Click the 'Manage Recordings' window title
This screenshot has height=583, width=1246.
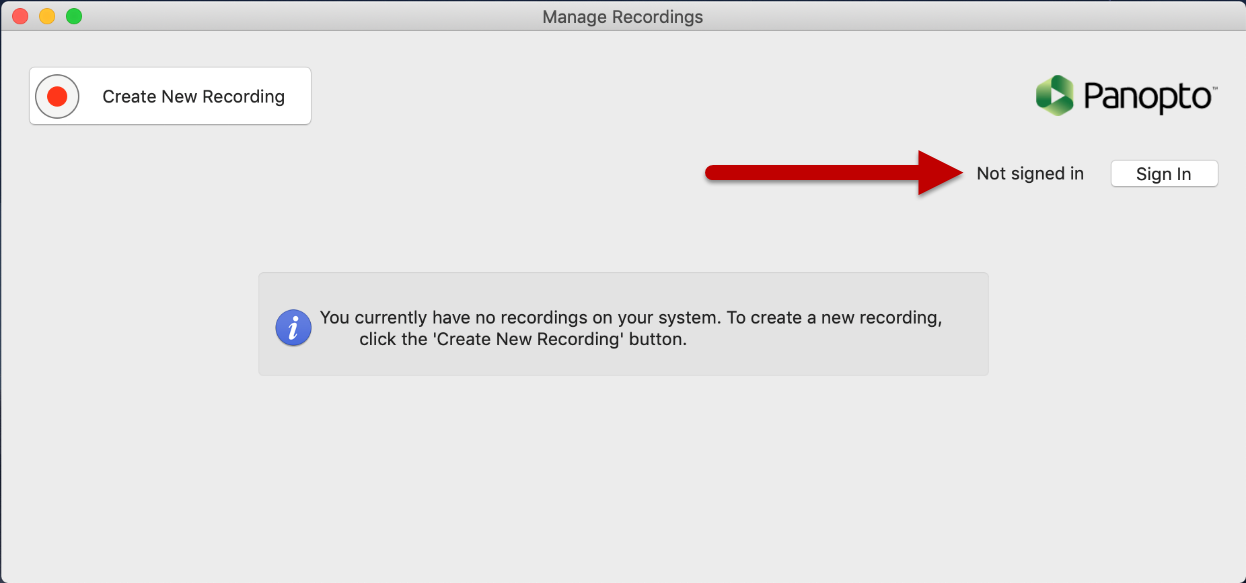pos(622,17)
